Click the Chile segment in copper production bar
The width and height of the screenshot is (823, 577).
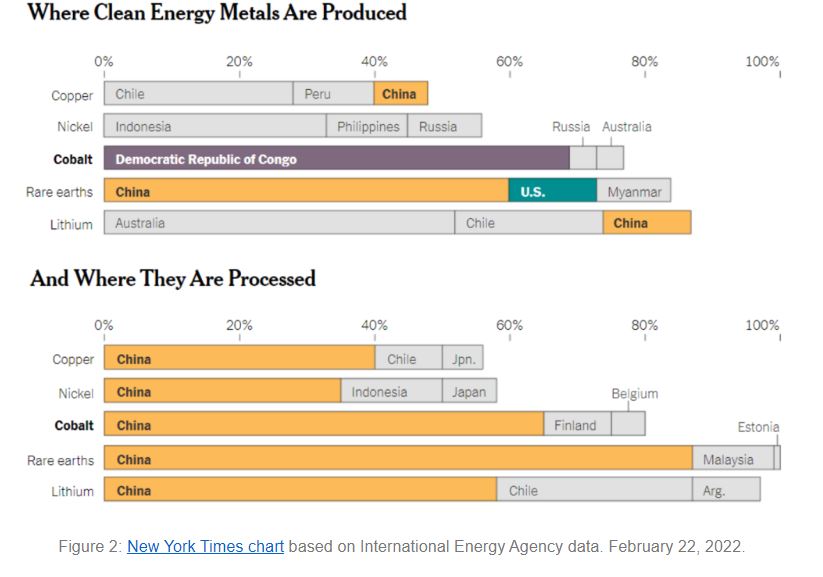198,94
